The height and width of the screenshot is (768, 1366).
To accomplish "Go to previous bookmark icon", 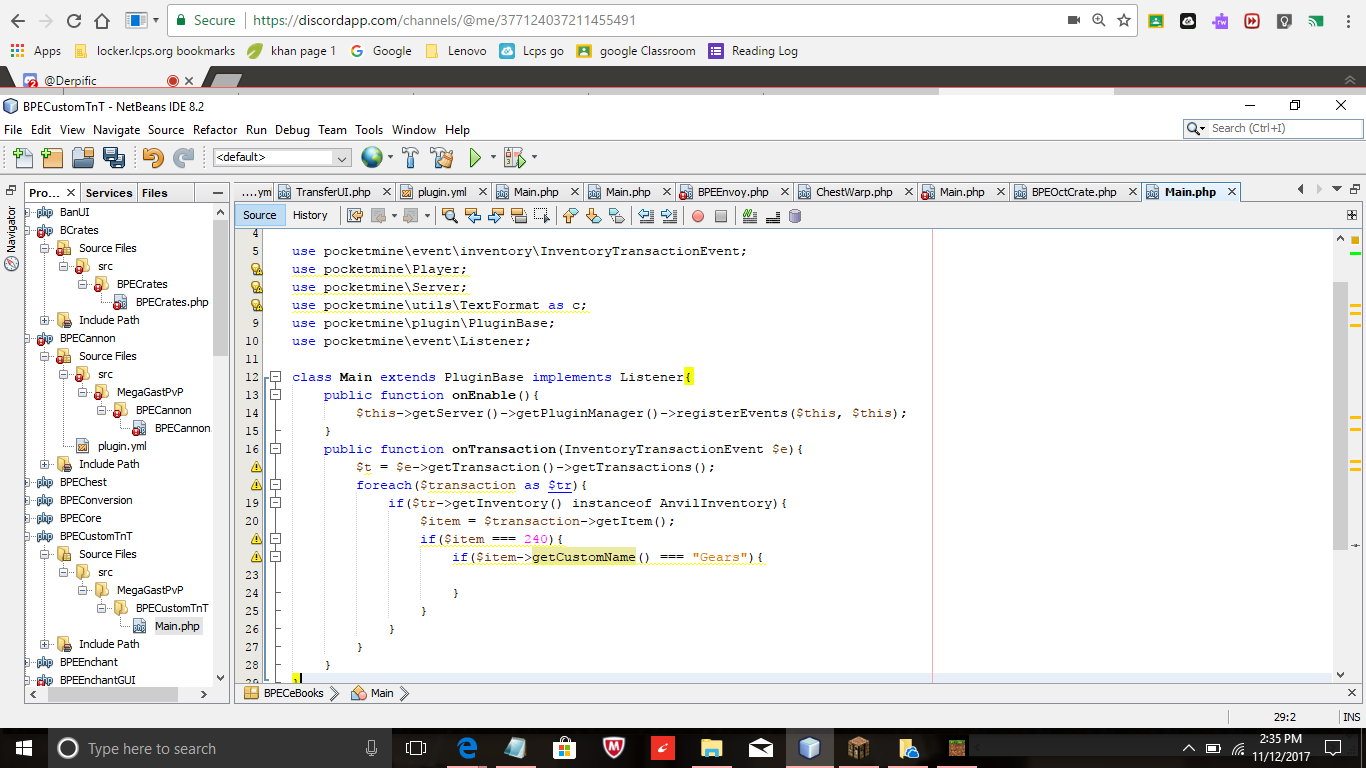I will 570,215.
